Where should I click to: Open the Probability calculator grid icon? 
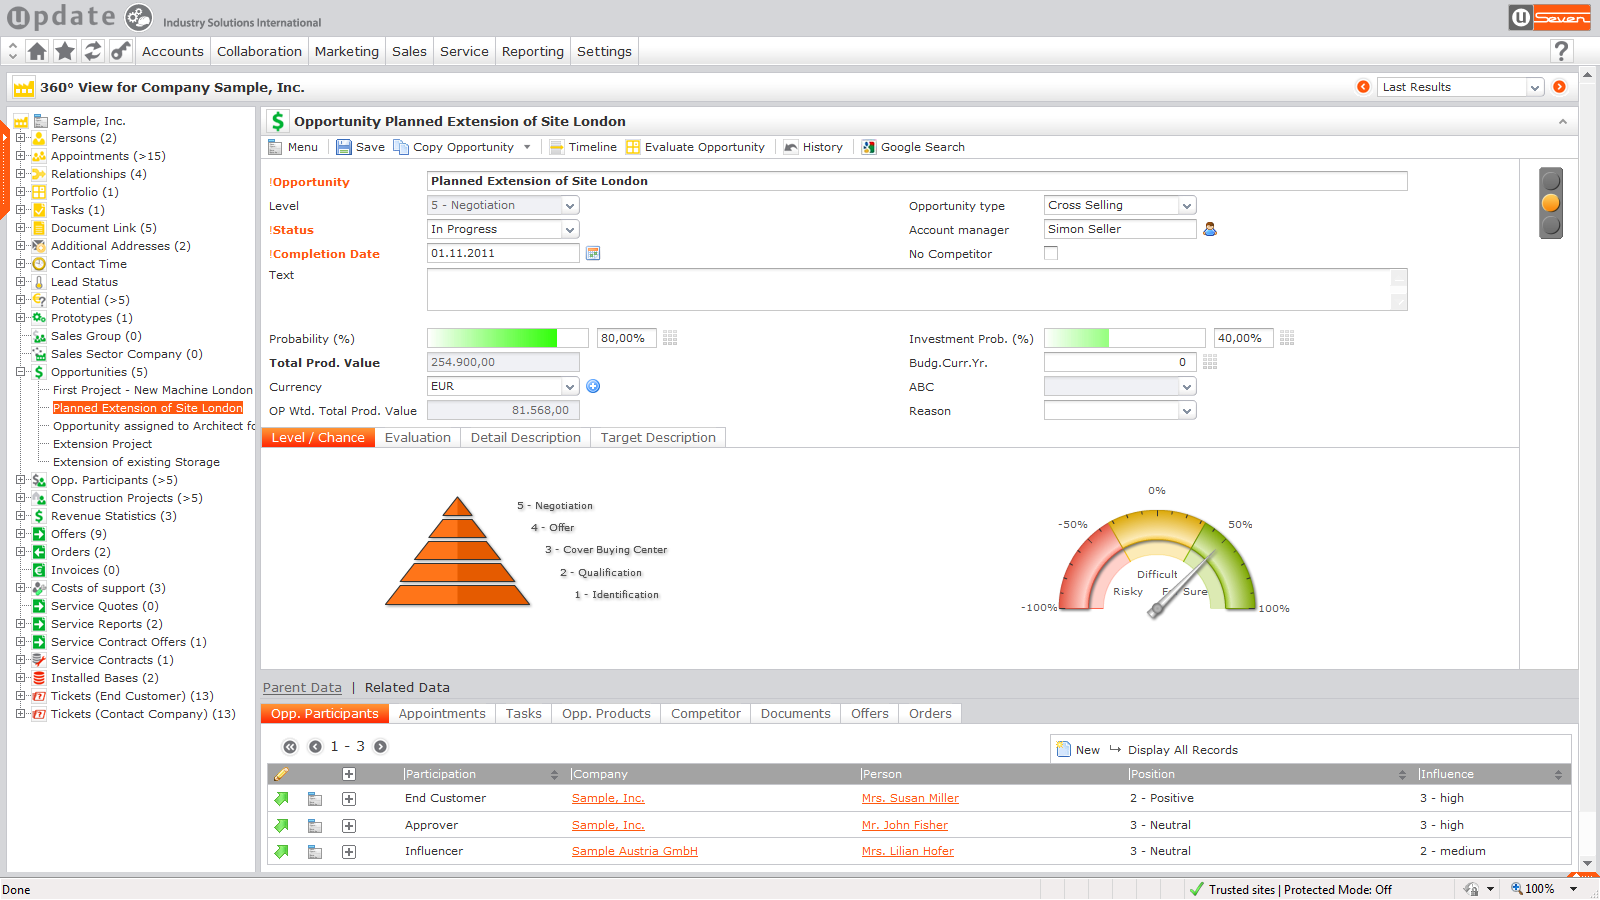(x=670, y=338)
